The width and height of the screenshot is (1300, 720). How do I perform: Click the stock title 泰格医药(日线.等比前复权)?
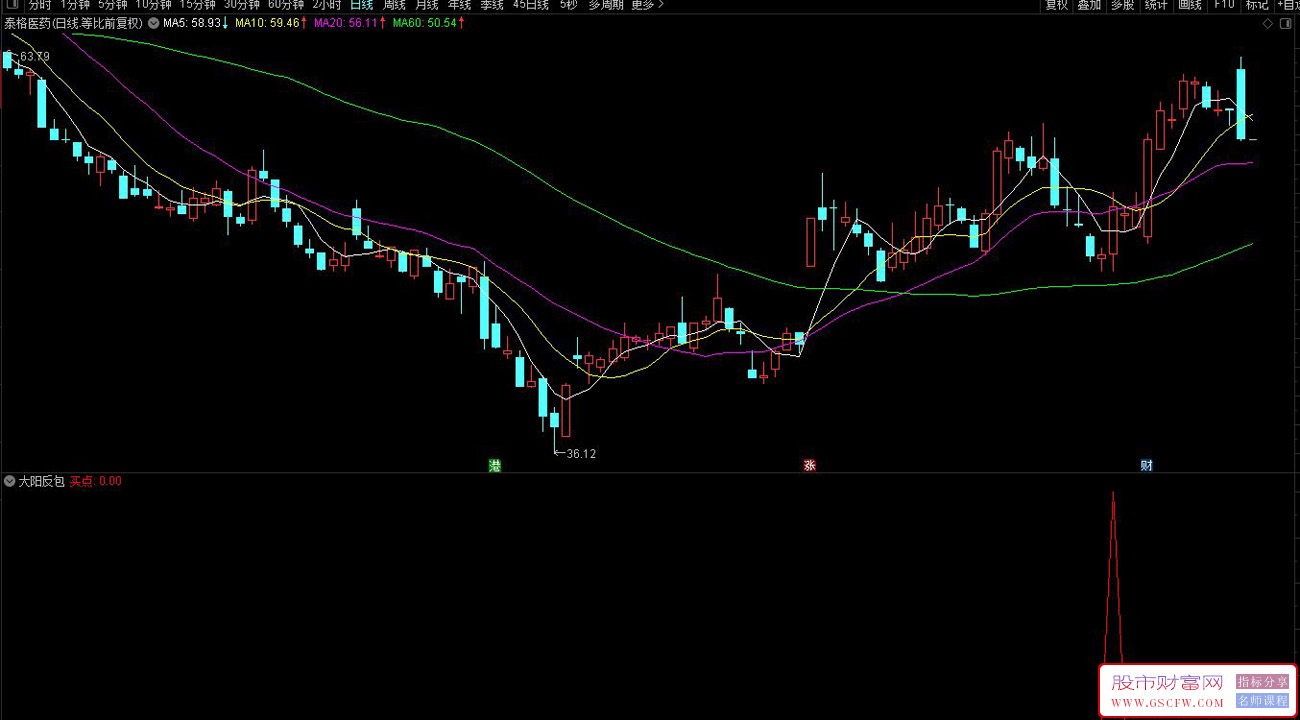click(74, 22)
